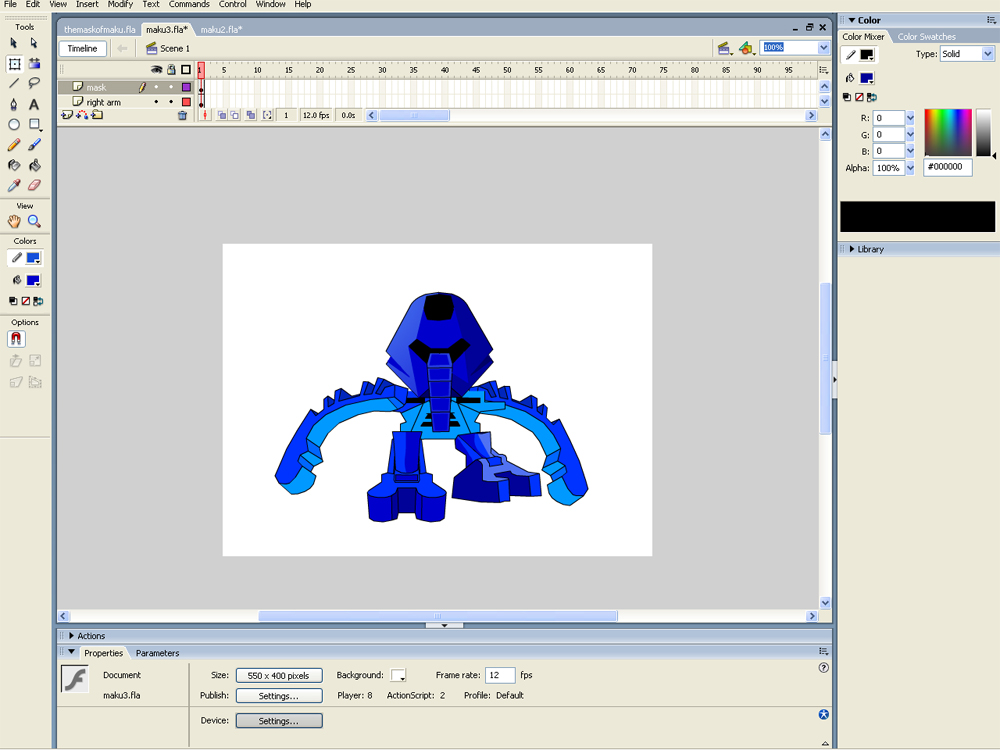
Task: Pick the Eraser tool
Action: coord(34,185)
